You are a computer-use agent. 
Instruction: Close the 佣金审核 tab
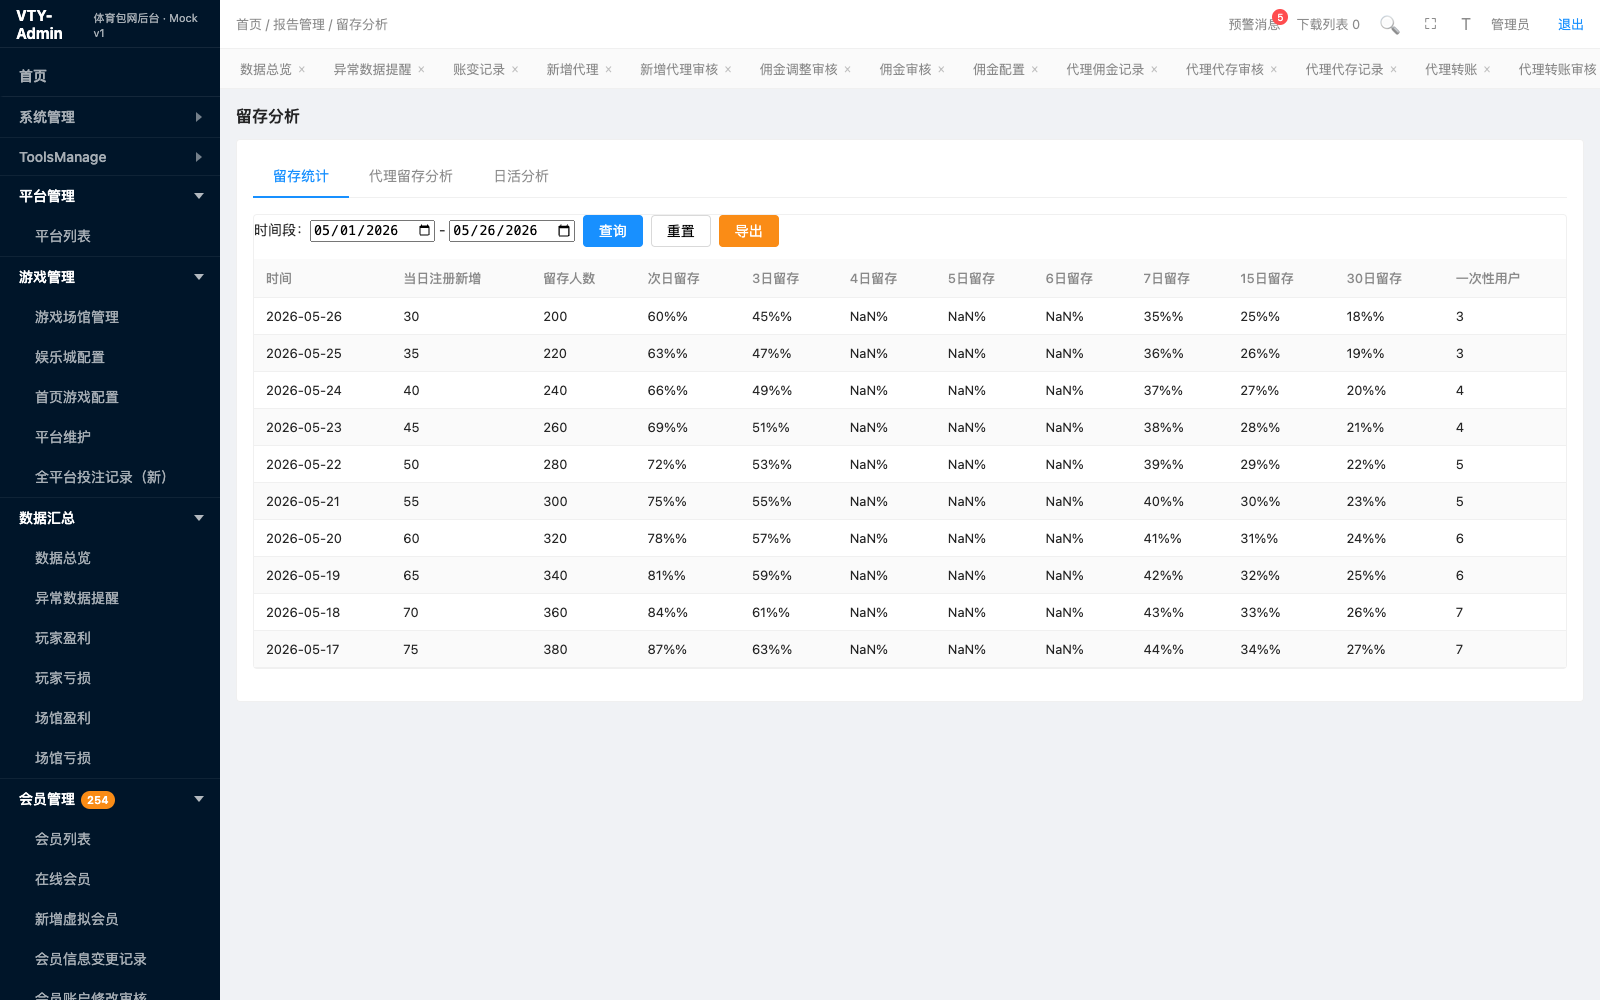click(941, 70)
